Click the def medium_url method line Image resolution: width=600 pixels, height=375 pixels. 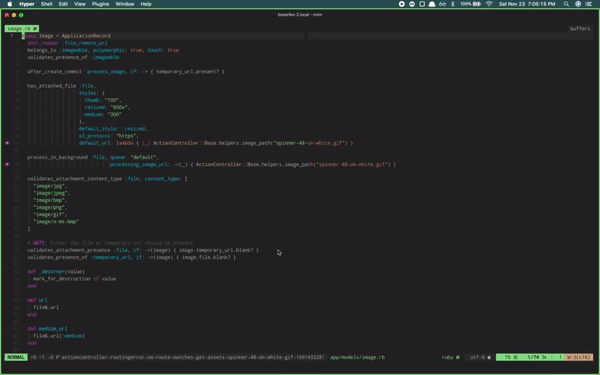pos(47,329)
